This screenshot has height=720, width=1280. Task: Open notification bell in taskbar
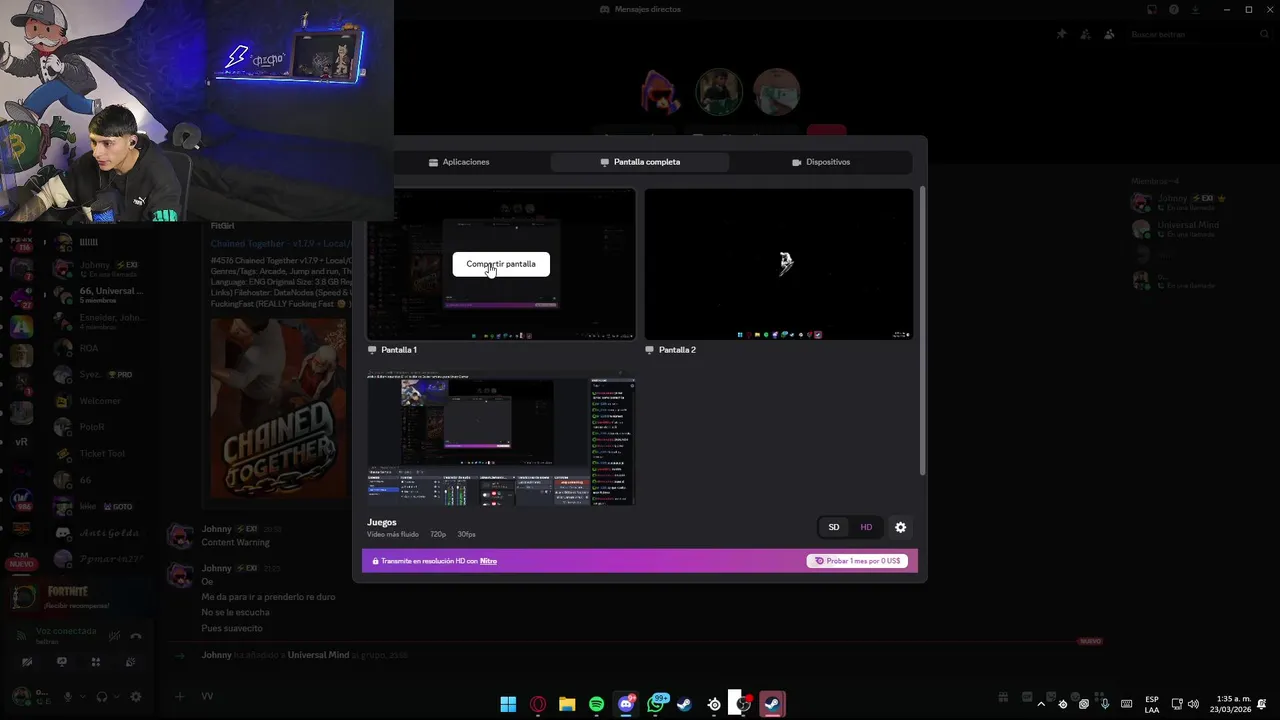1263,704
